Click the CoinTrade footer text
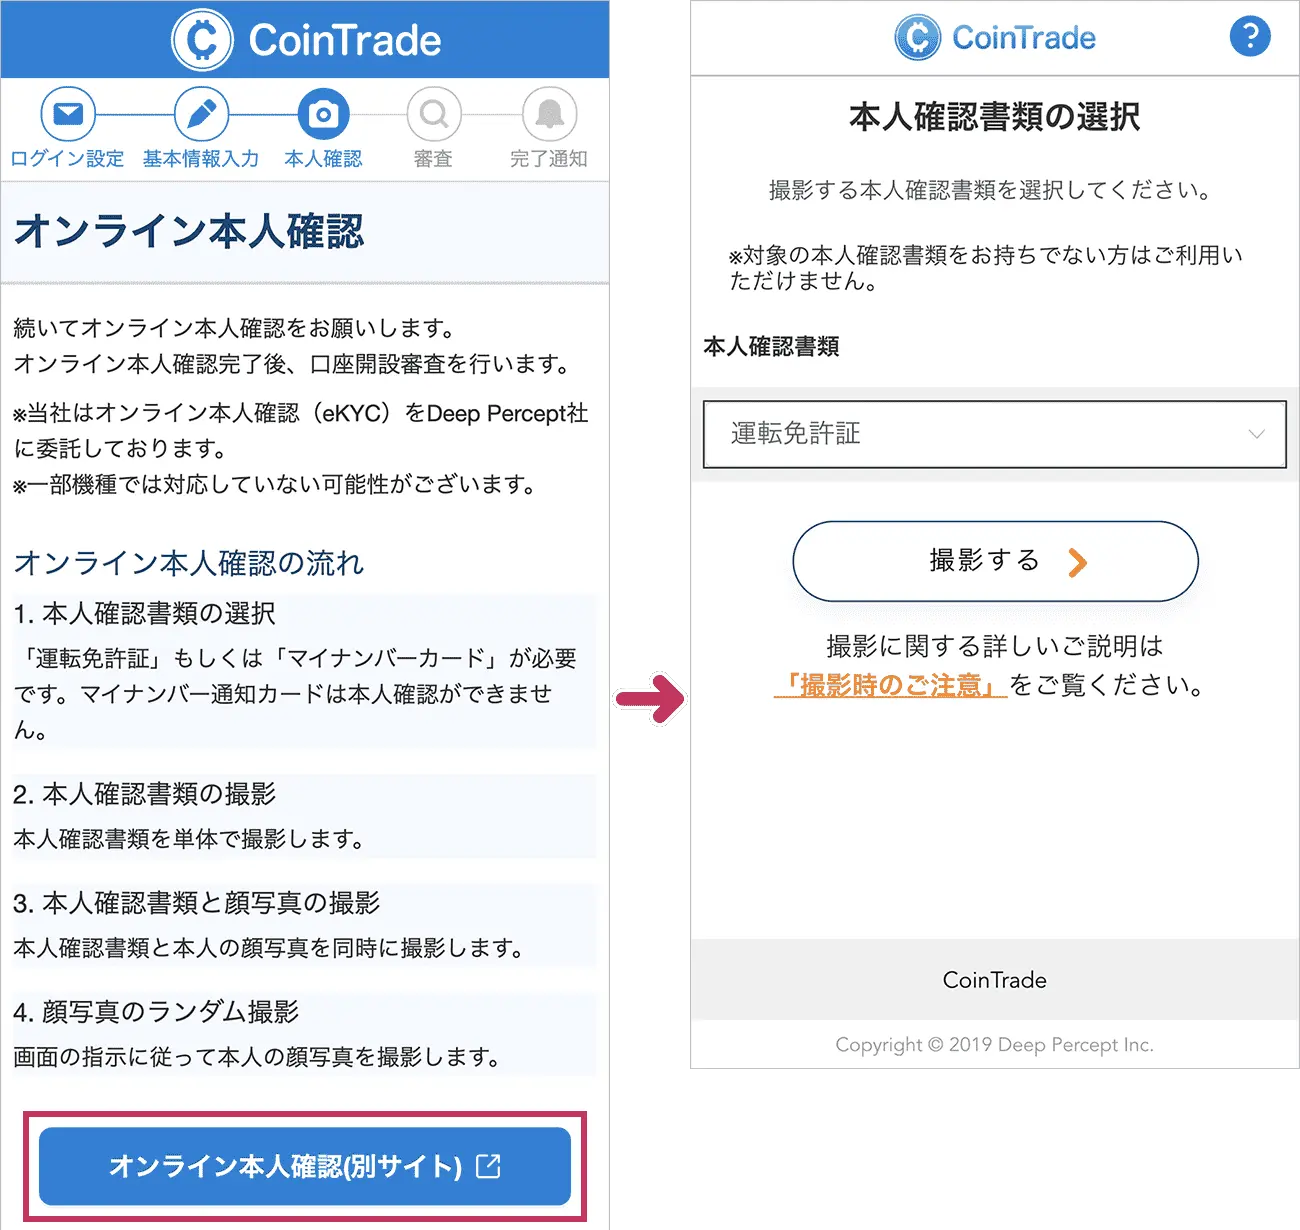The height and width of the screenshot is (1230, 1300). [x=994, y=980]
